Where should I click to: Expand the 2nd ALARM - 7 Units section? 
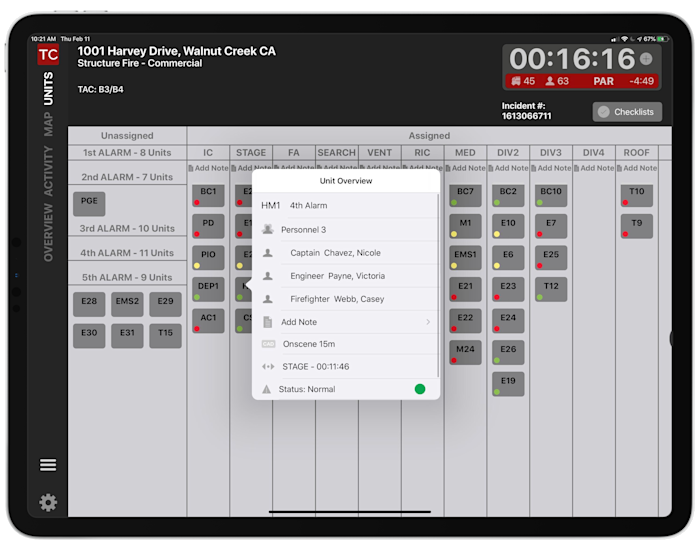[127, 177]
